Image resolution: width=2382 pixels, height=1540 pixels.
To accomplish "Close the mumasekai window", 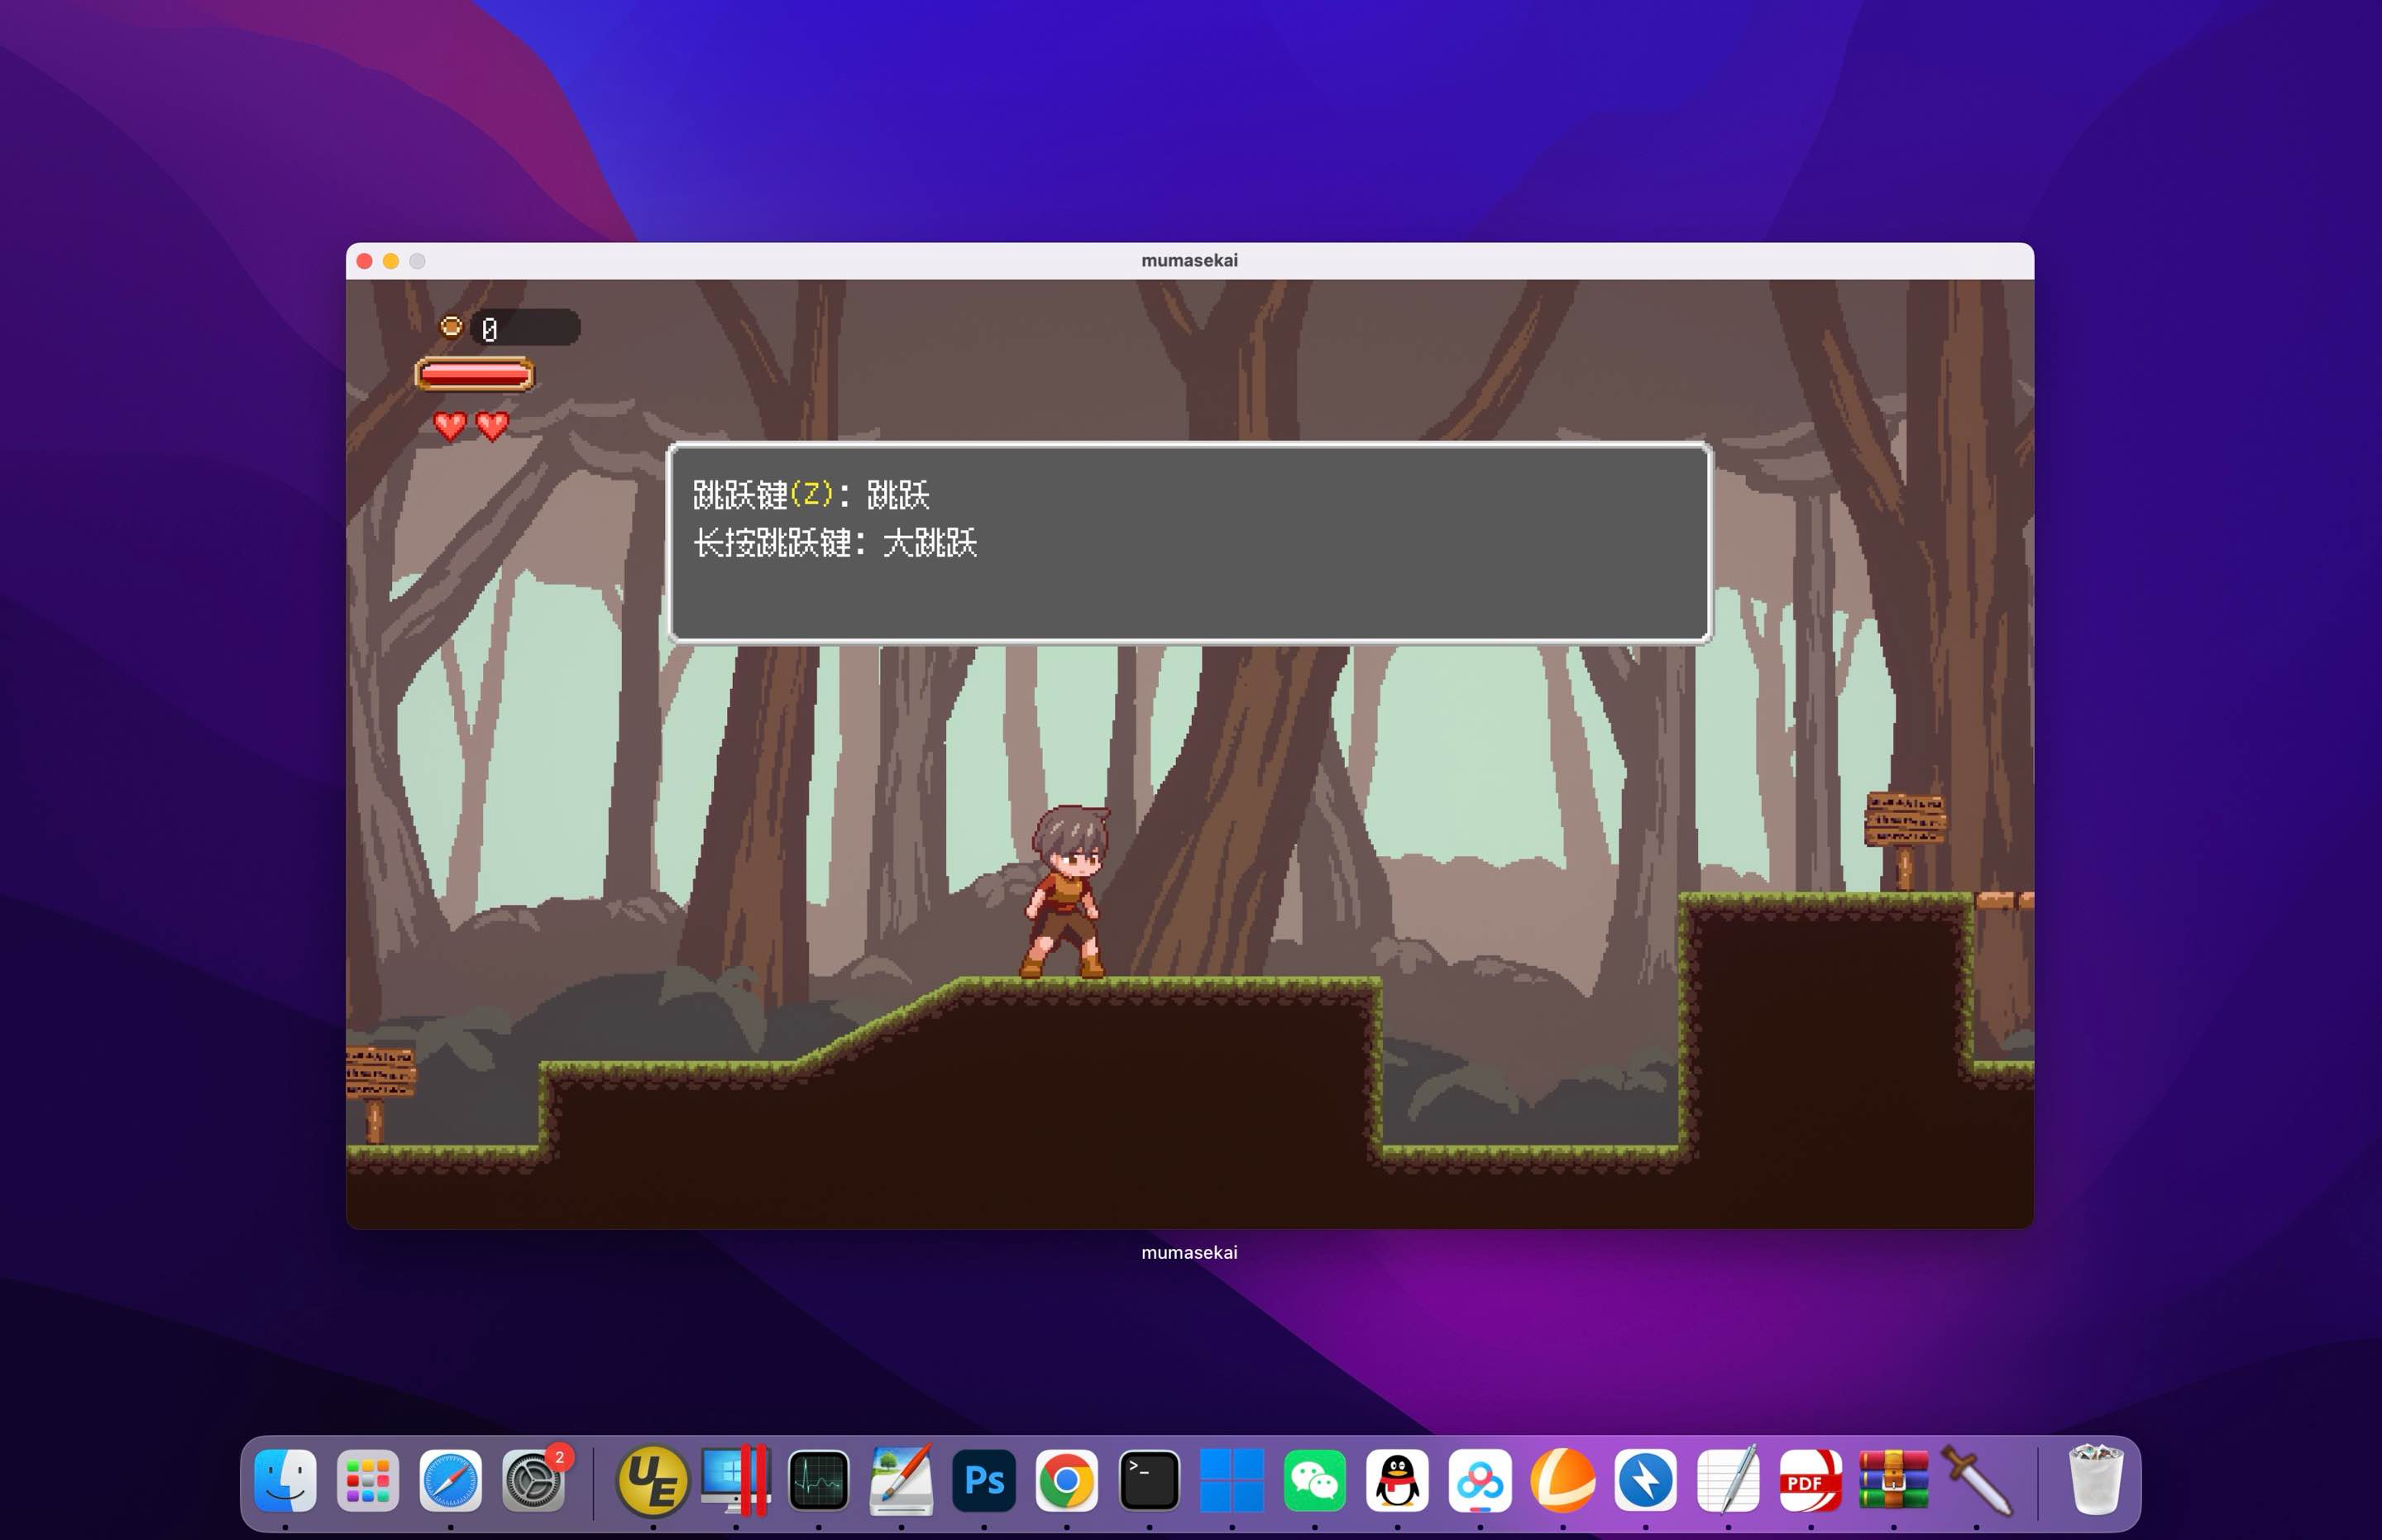I will pos(365,261).
